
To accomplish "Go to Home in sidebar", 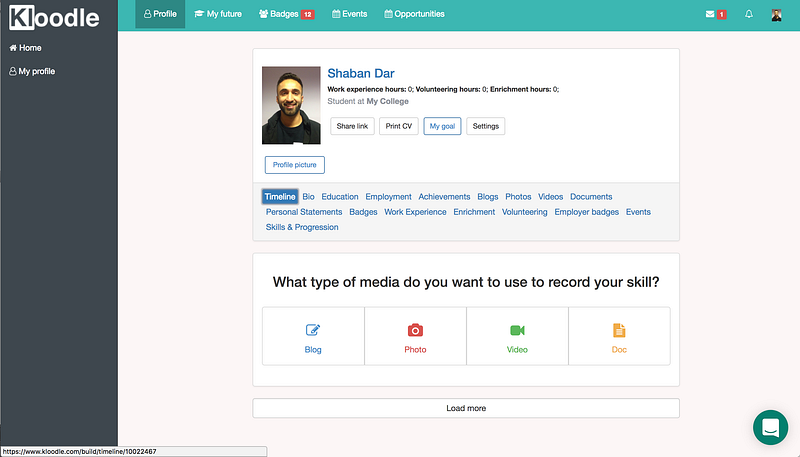I will coord(26,48).
